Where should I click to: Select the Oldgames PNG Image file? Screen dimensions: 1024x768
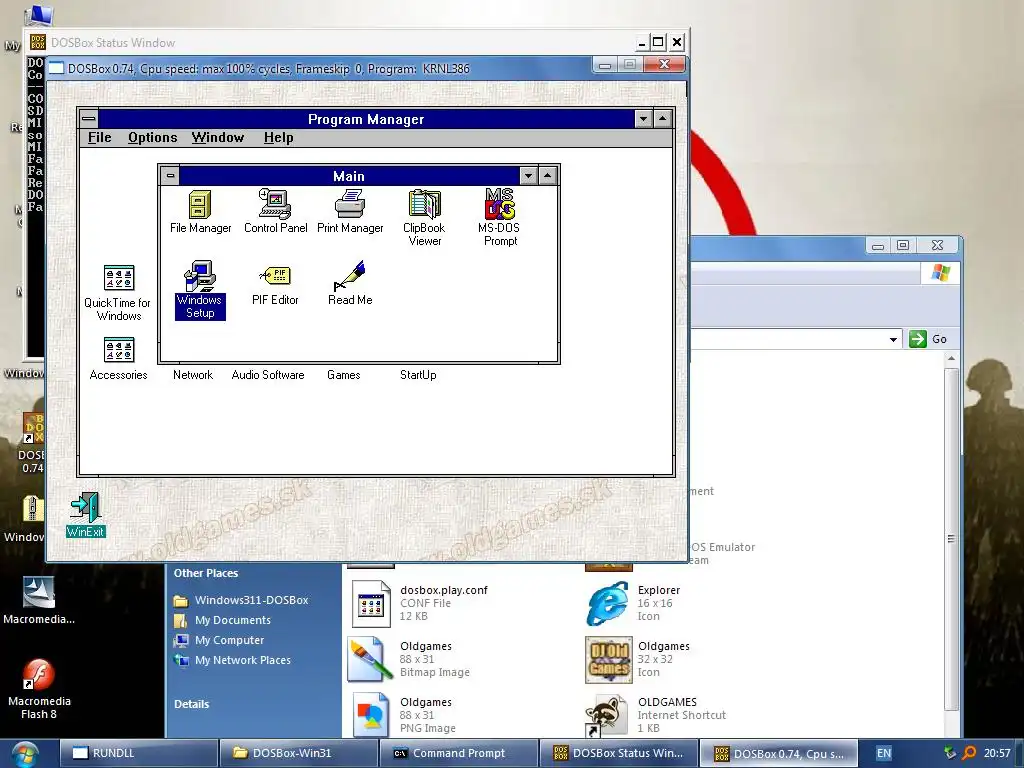tap(405, 714)
